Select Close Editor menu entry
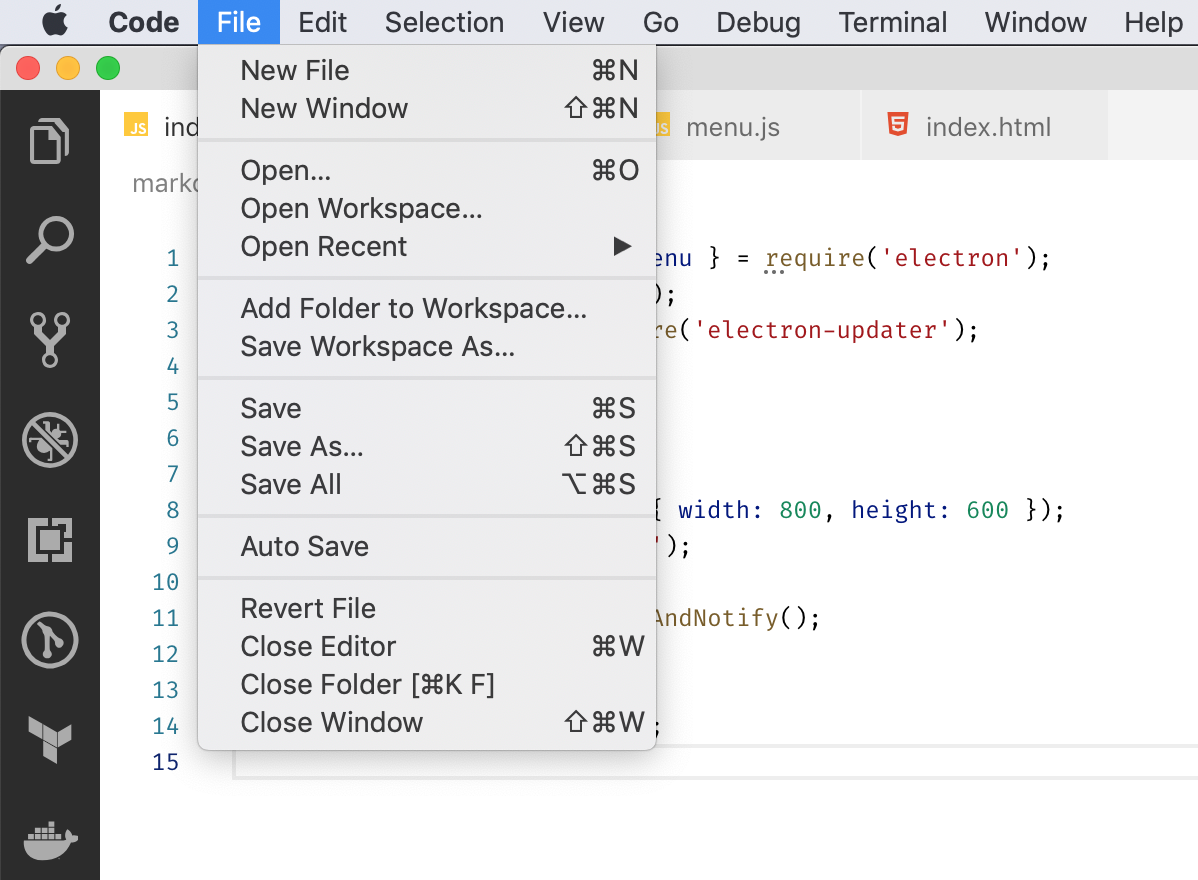 426,647
